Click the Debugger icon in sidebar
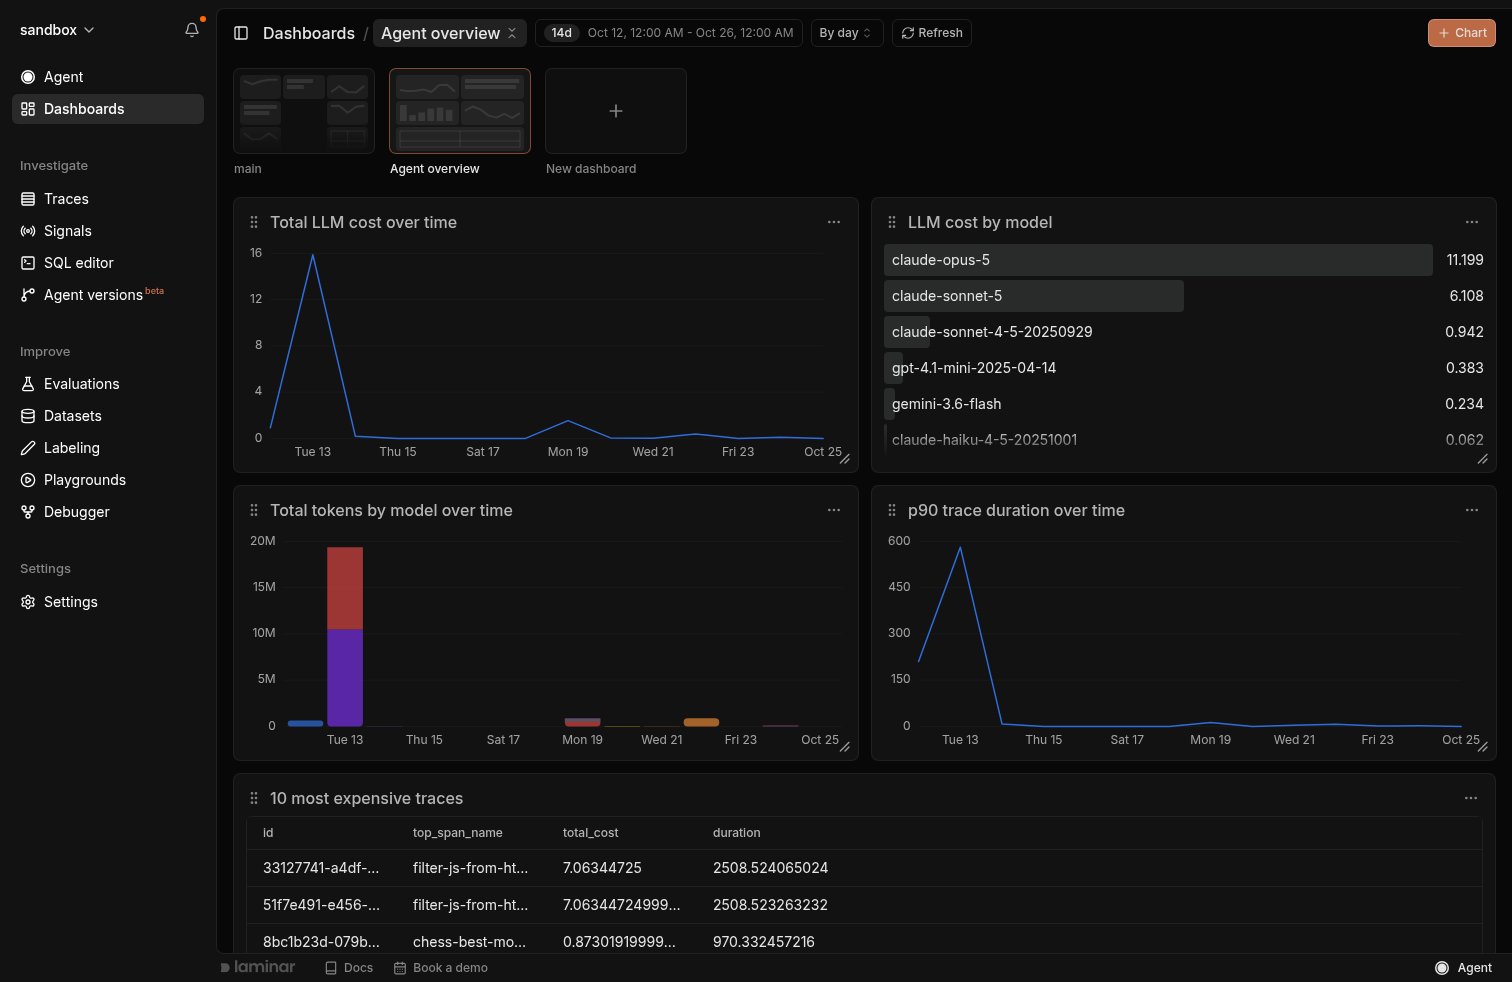The width and height of the screenshot is (1512, 982). pos(28,512)
